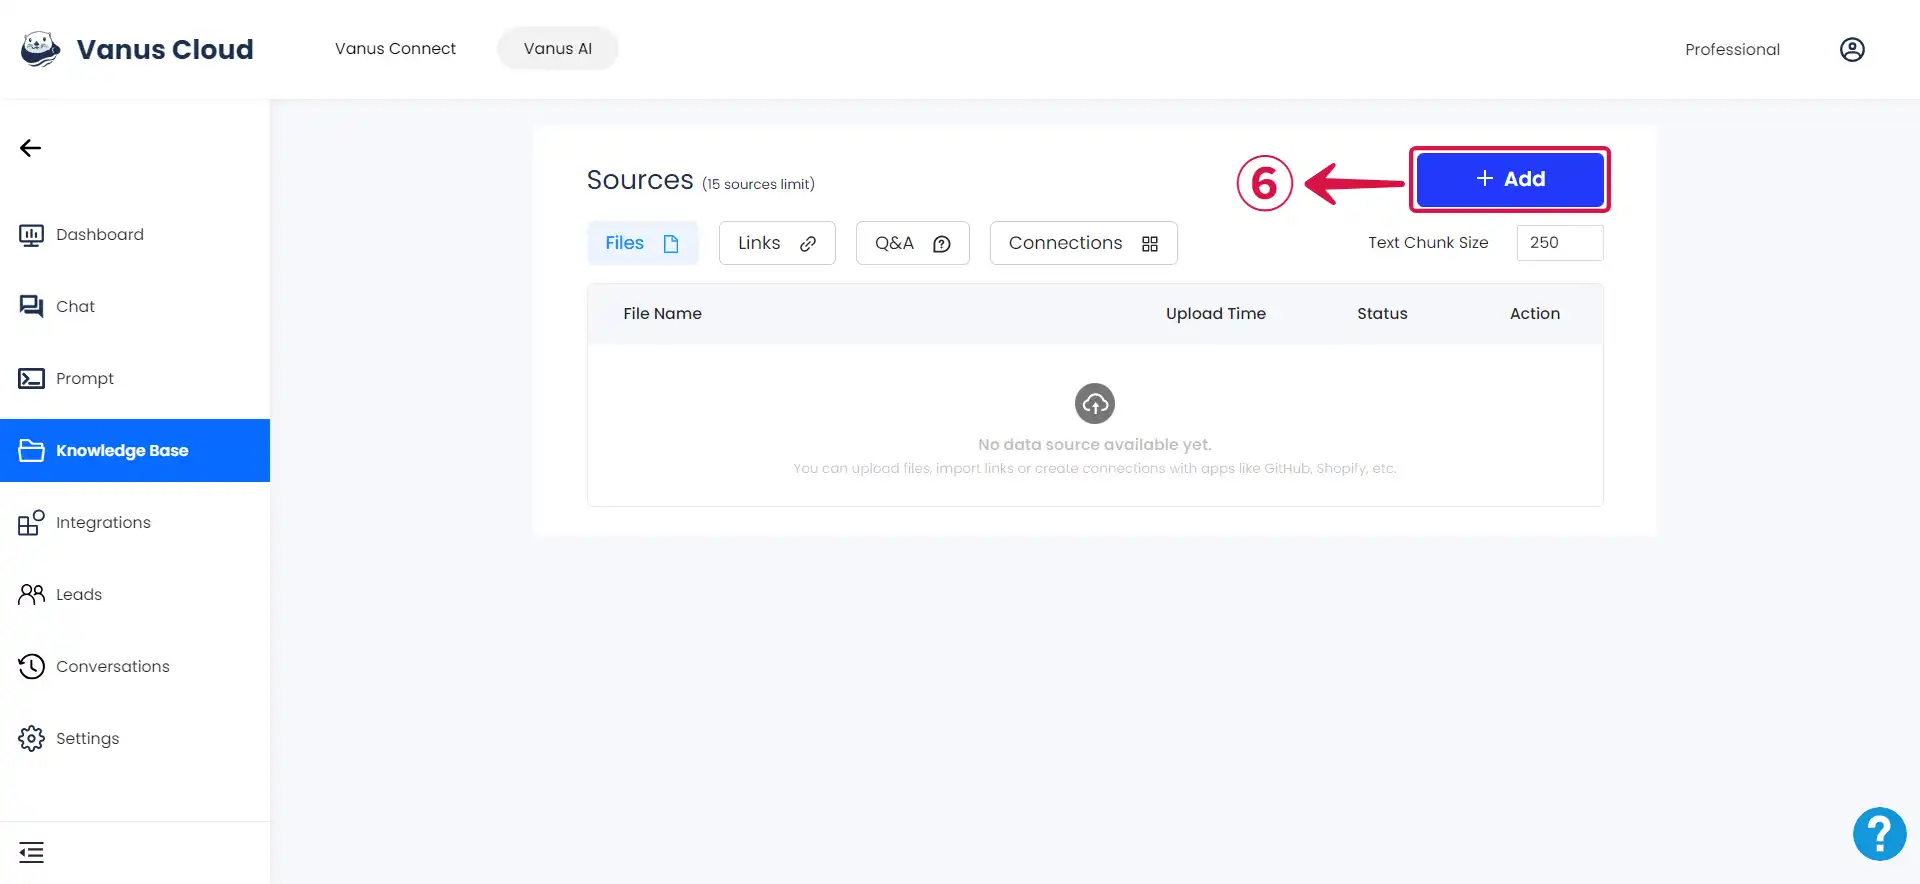
Task: Click the grid icon on Connections tab
Action: click(x=1150, y=244)
